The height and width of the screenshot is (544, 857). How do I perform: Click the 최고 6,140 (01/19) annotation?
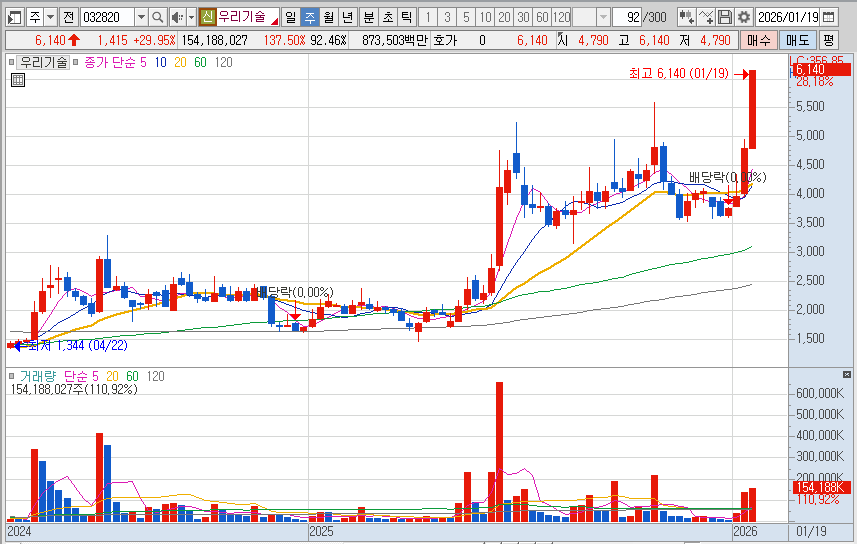tap(679, 73)
